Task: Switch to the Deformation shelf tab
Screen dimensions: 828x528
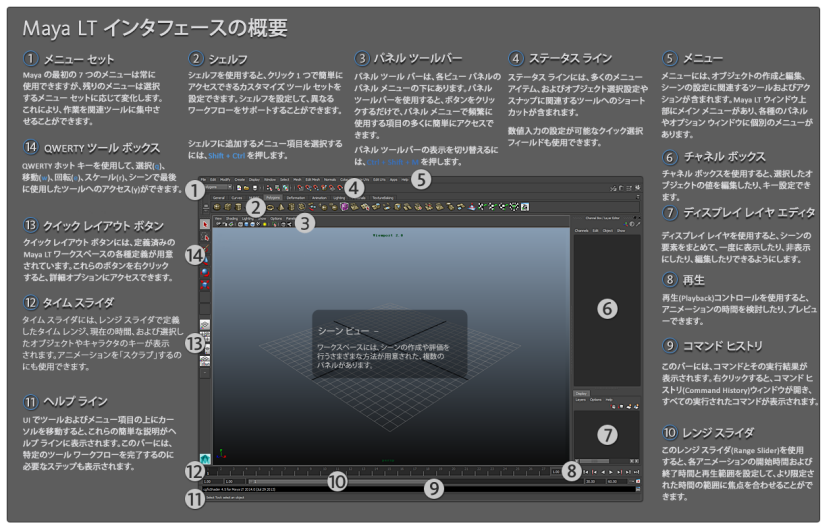Action: pyautogui.click(x=295, y=197)
